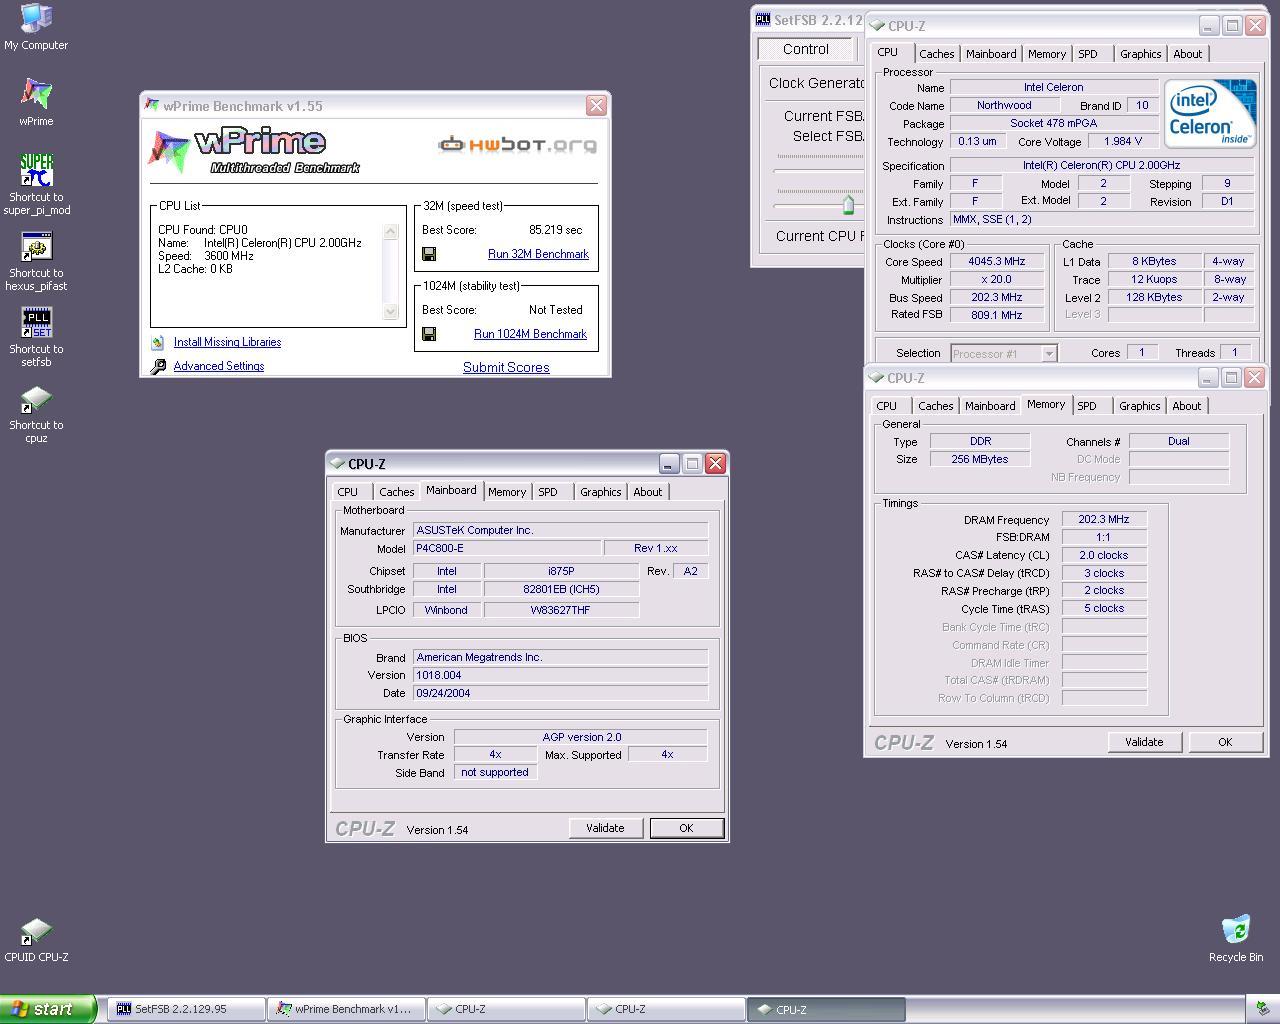1280x1024 pixels.
Task: Click Core Voltage value 1.984 V
Action: point(1124,141)
